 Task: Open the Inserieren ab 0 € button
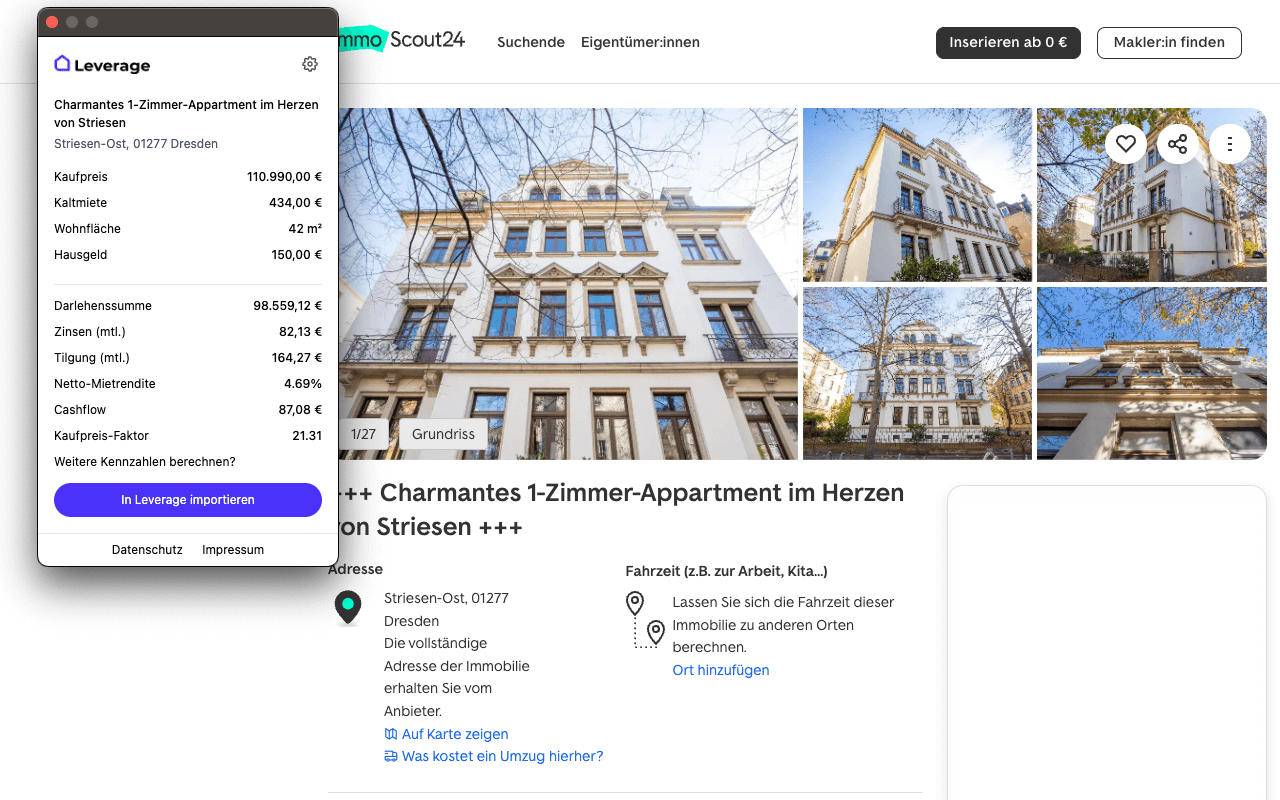[x=1008, y=42]
